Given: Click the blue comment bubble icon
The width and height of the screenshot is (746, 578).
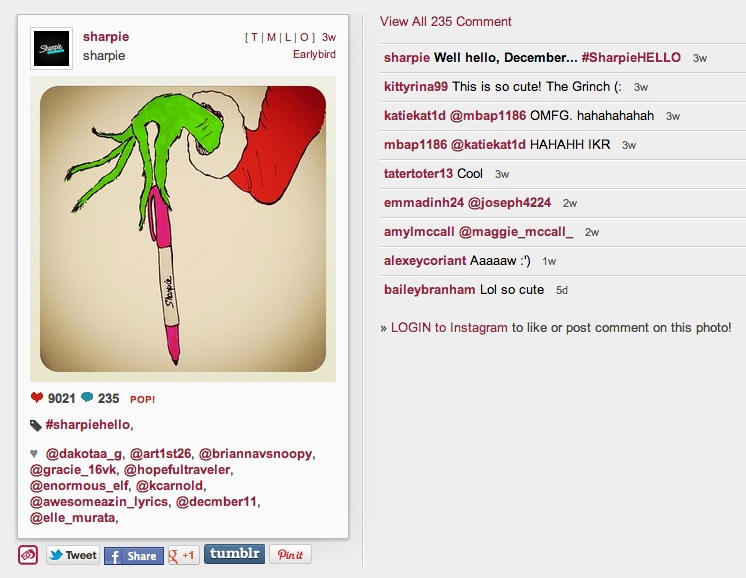Looking at the screenshot, I should click(x=87, y=397).
